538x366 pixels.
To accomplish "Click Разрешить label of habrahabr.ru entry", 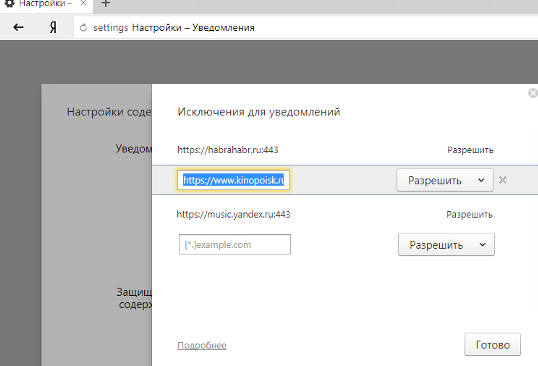I will 470,150.
